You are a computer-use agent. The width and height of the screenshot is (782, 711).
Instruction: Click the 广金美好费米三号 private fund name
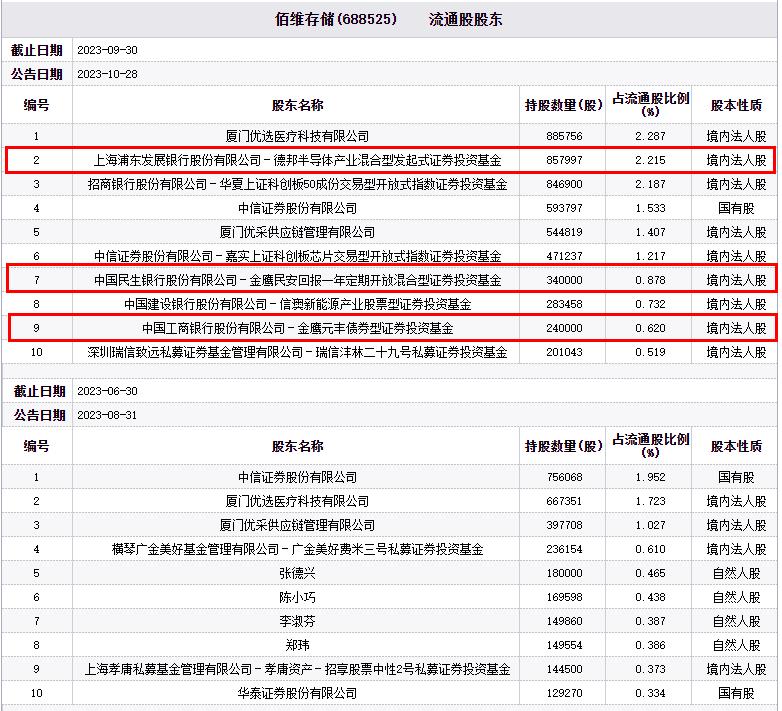tap(297, 549)
